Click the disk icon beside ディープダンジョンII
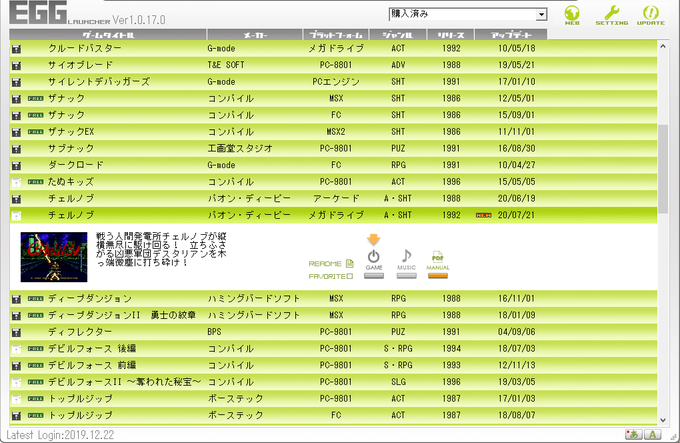The width and height of the screenshot is (680, 443). click(16, 316)
